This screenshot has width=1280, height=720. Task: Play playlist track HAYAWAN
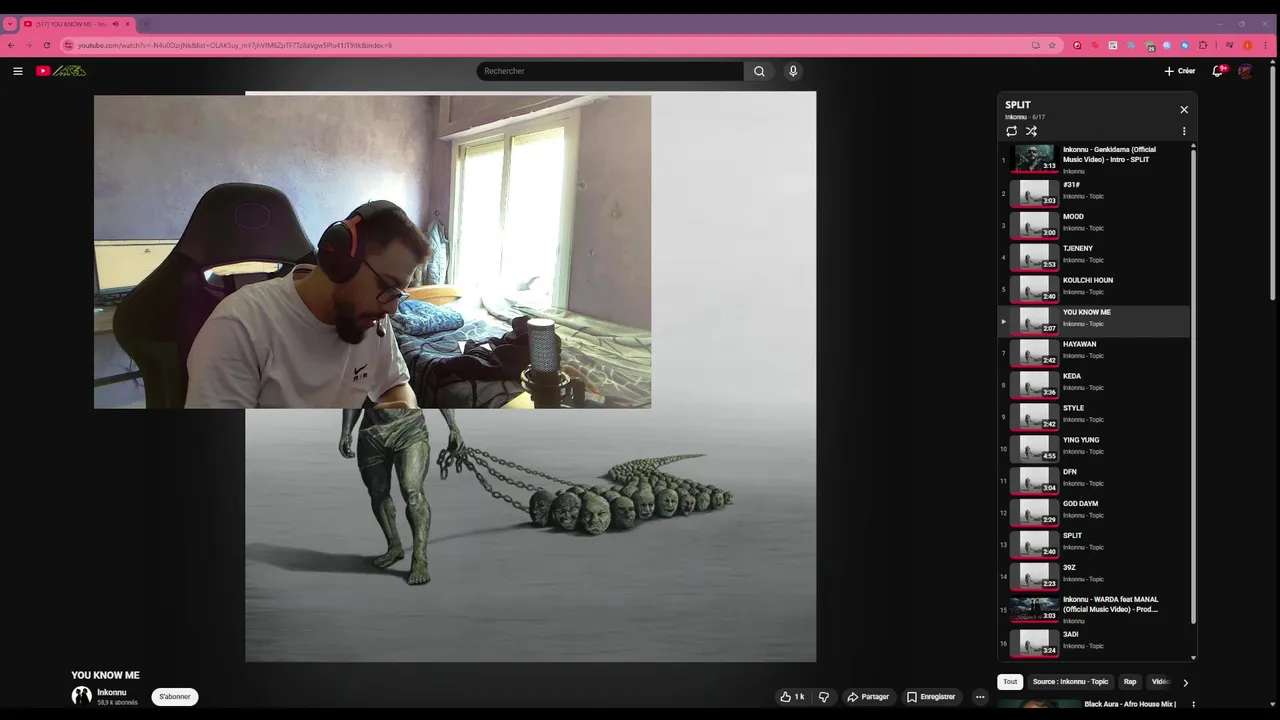[1094, 352]
